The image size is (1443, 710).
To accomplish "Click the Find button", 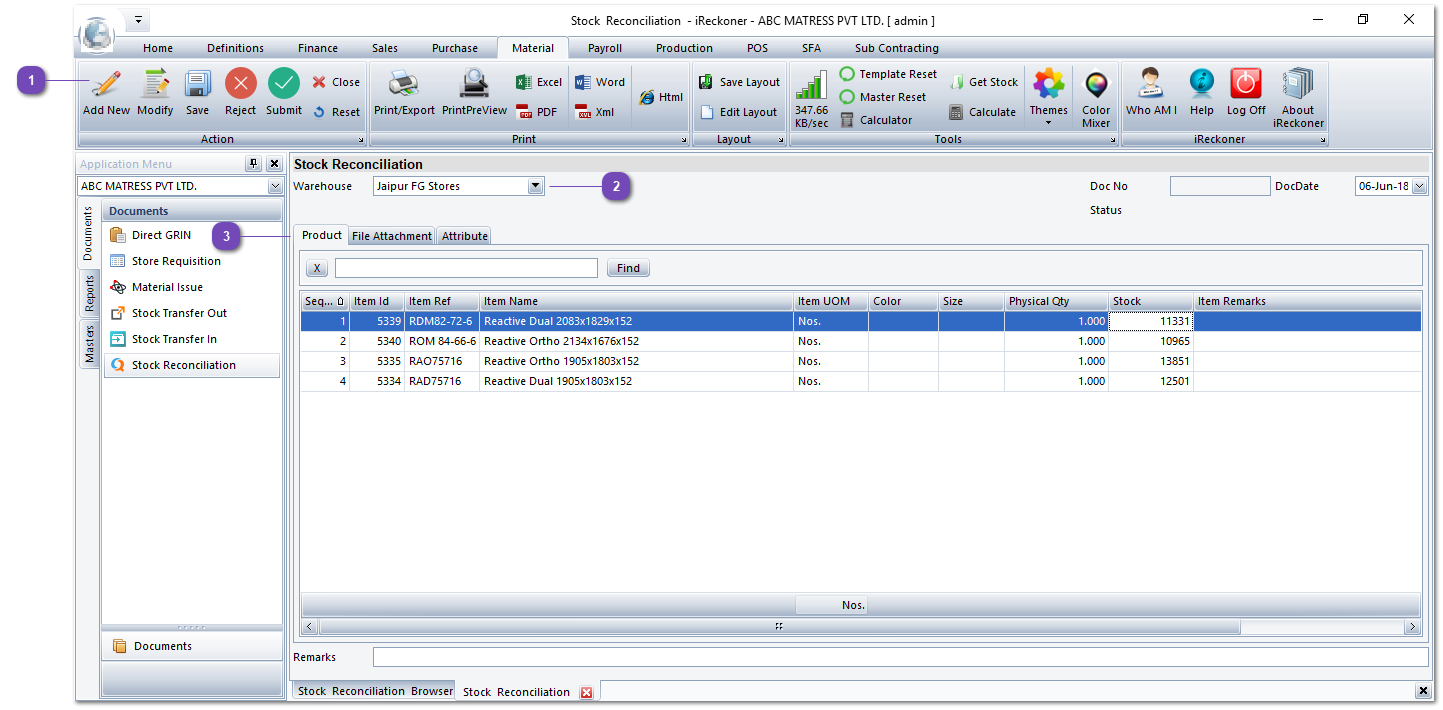I will click(628, 267).
